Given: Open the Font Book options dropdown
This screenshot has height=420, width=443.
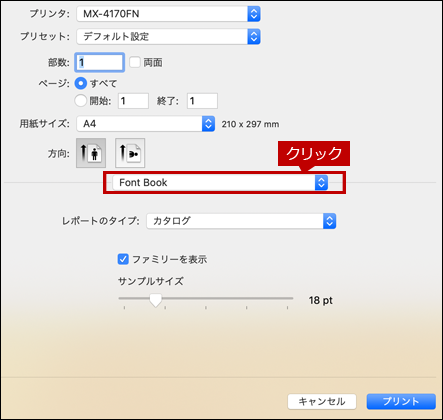Looking at the screenshot, I should click(220, 183).
